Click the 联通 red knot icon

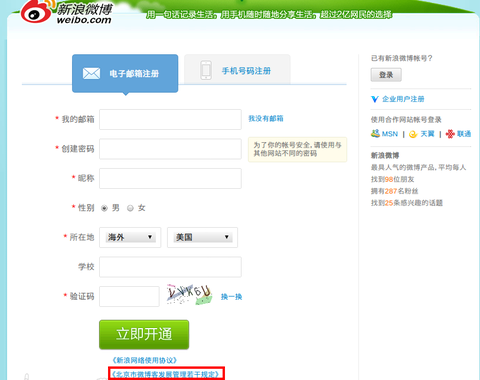tap(450, 134)
